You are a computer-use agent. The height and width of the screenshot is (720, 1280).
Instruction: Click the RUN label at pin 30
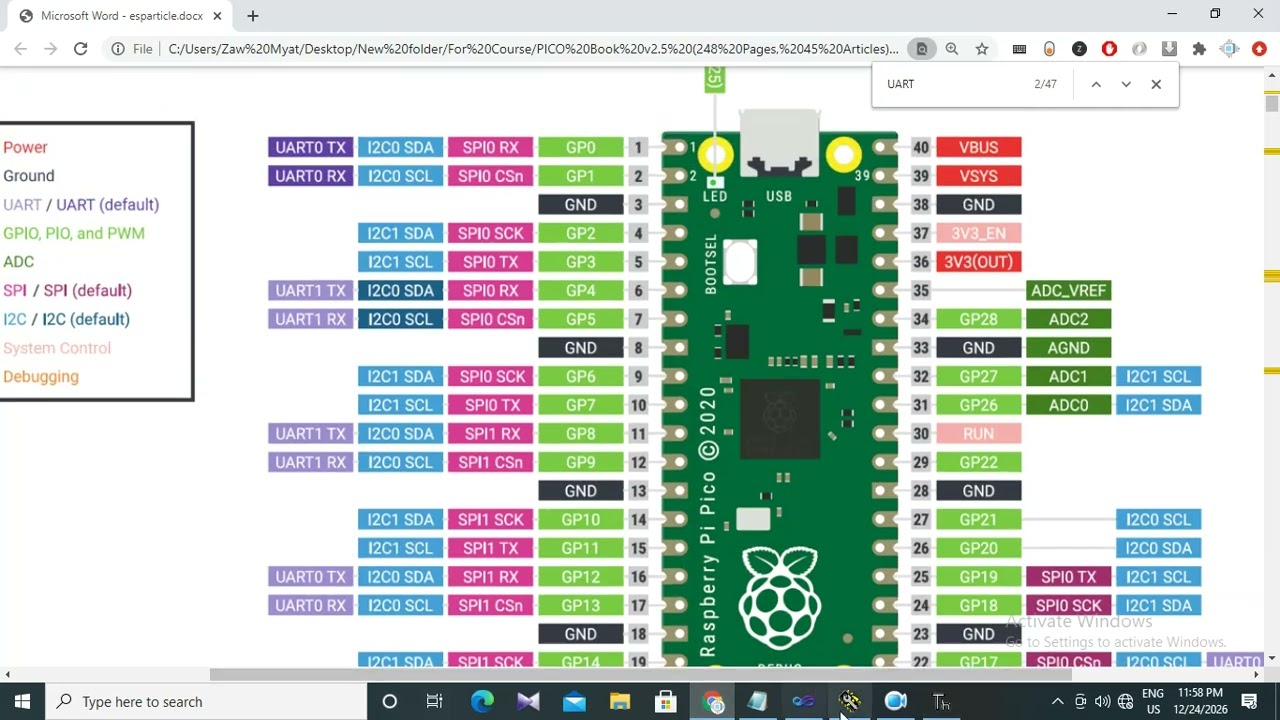tap(978, 434)
